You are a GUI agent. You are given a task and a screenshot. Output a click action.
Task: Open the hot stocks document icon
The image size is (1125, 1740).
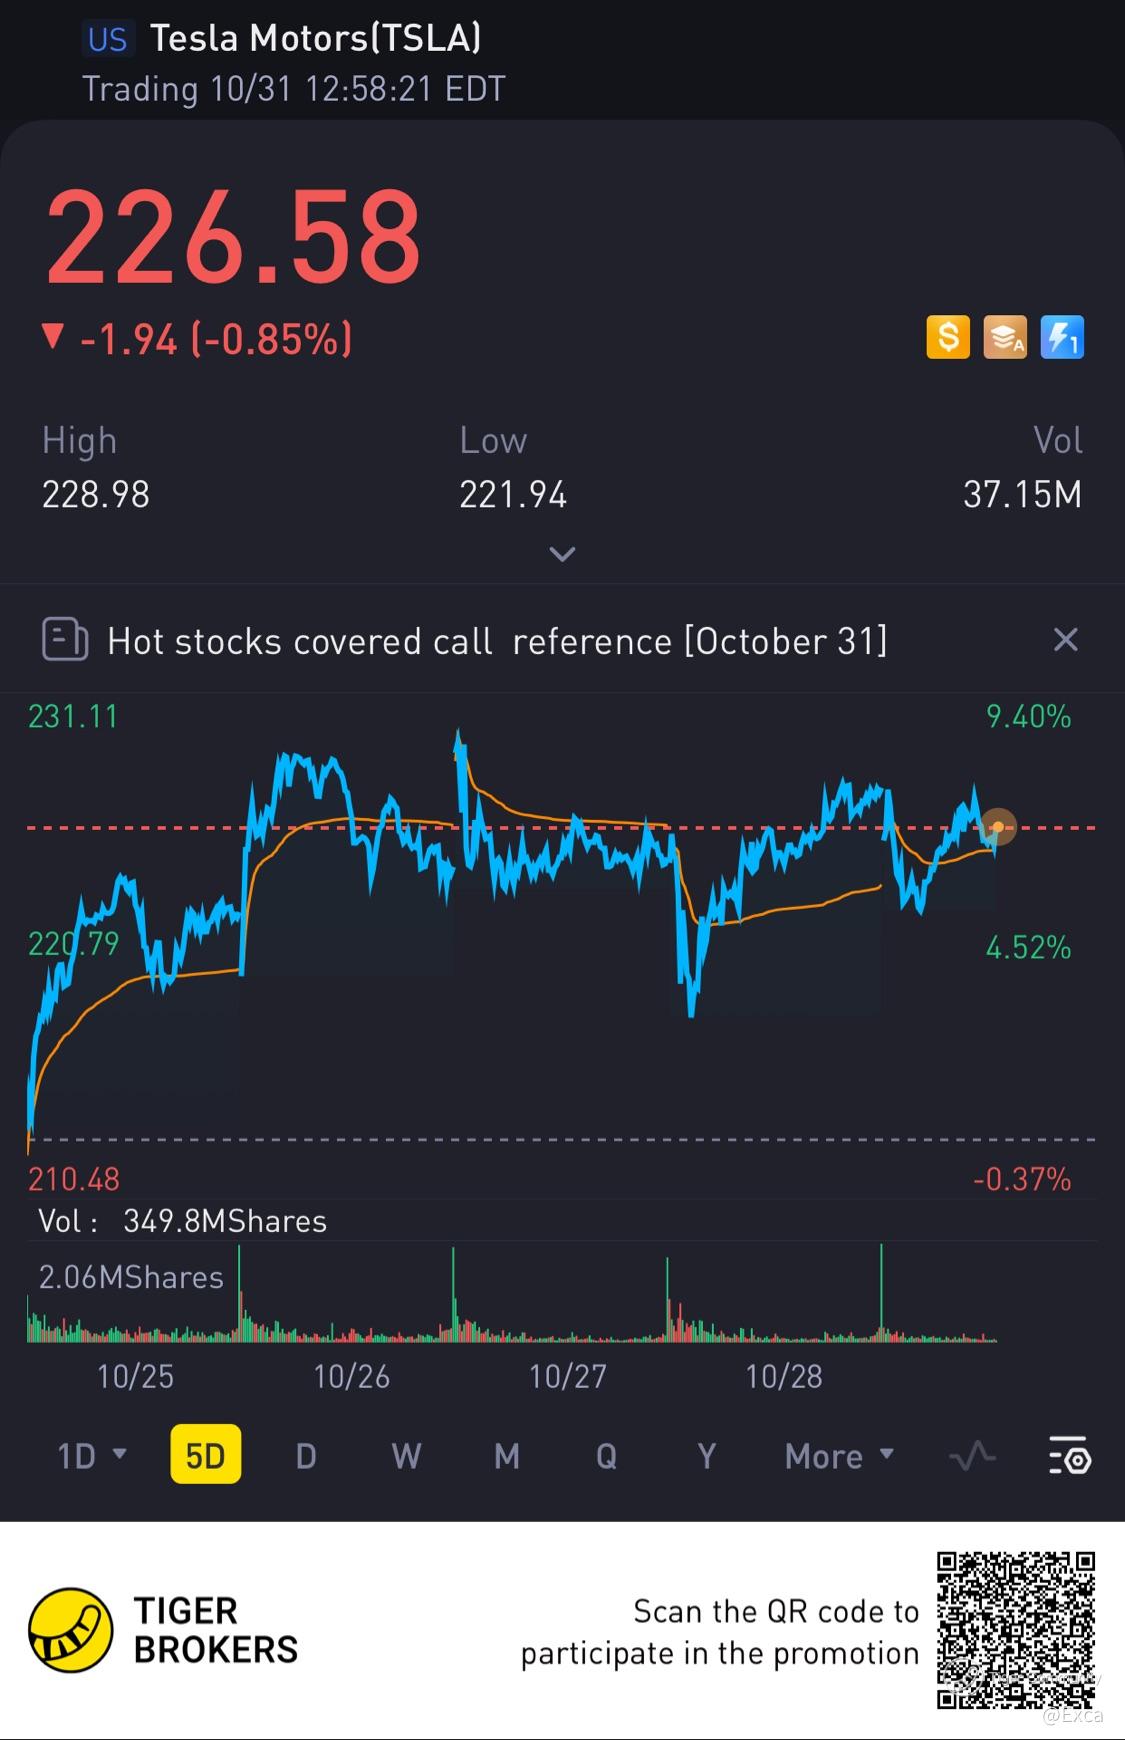pos(65,639)
